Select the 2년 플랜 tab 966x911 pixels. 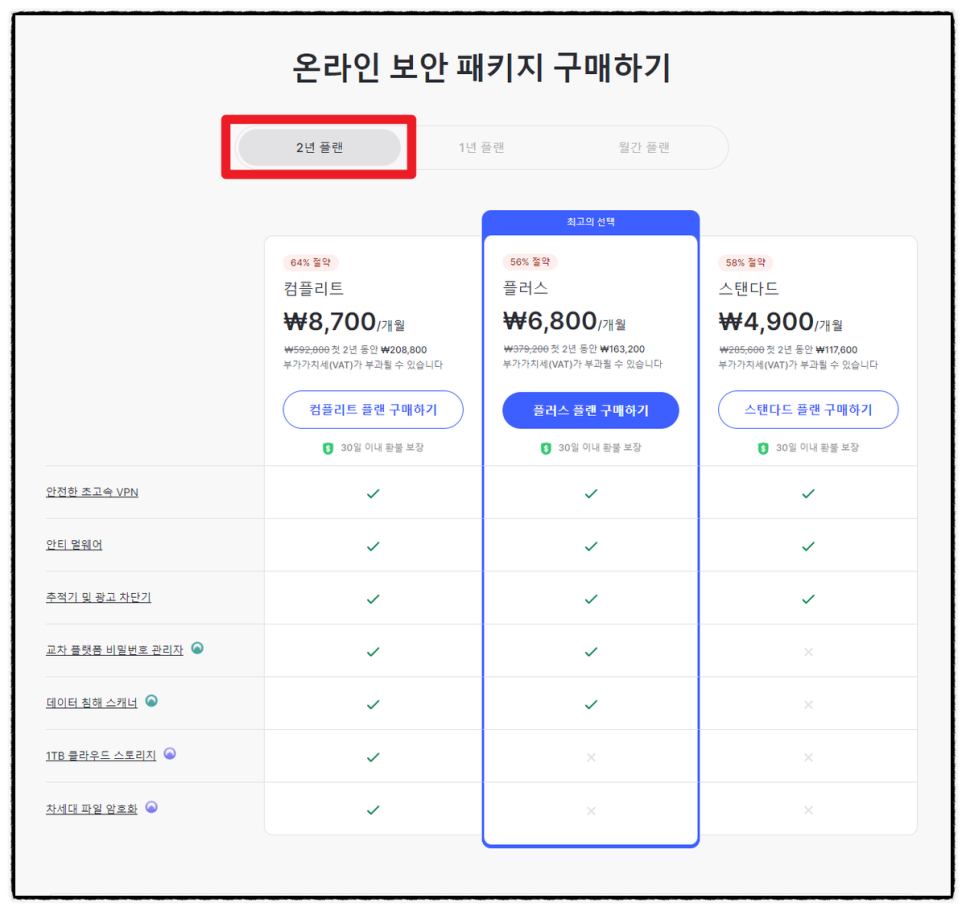point(319,147)
